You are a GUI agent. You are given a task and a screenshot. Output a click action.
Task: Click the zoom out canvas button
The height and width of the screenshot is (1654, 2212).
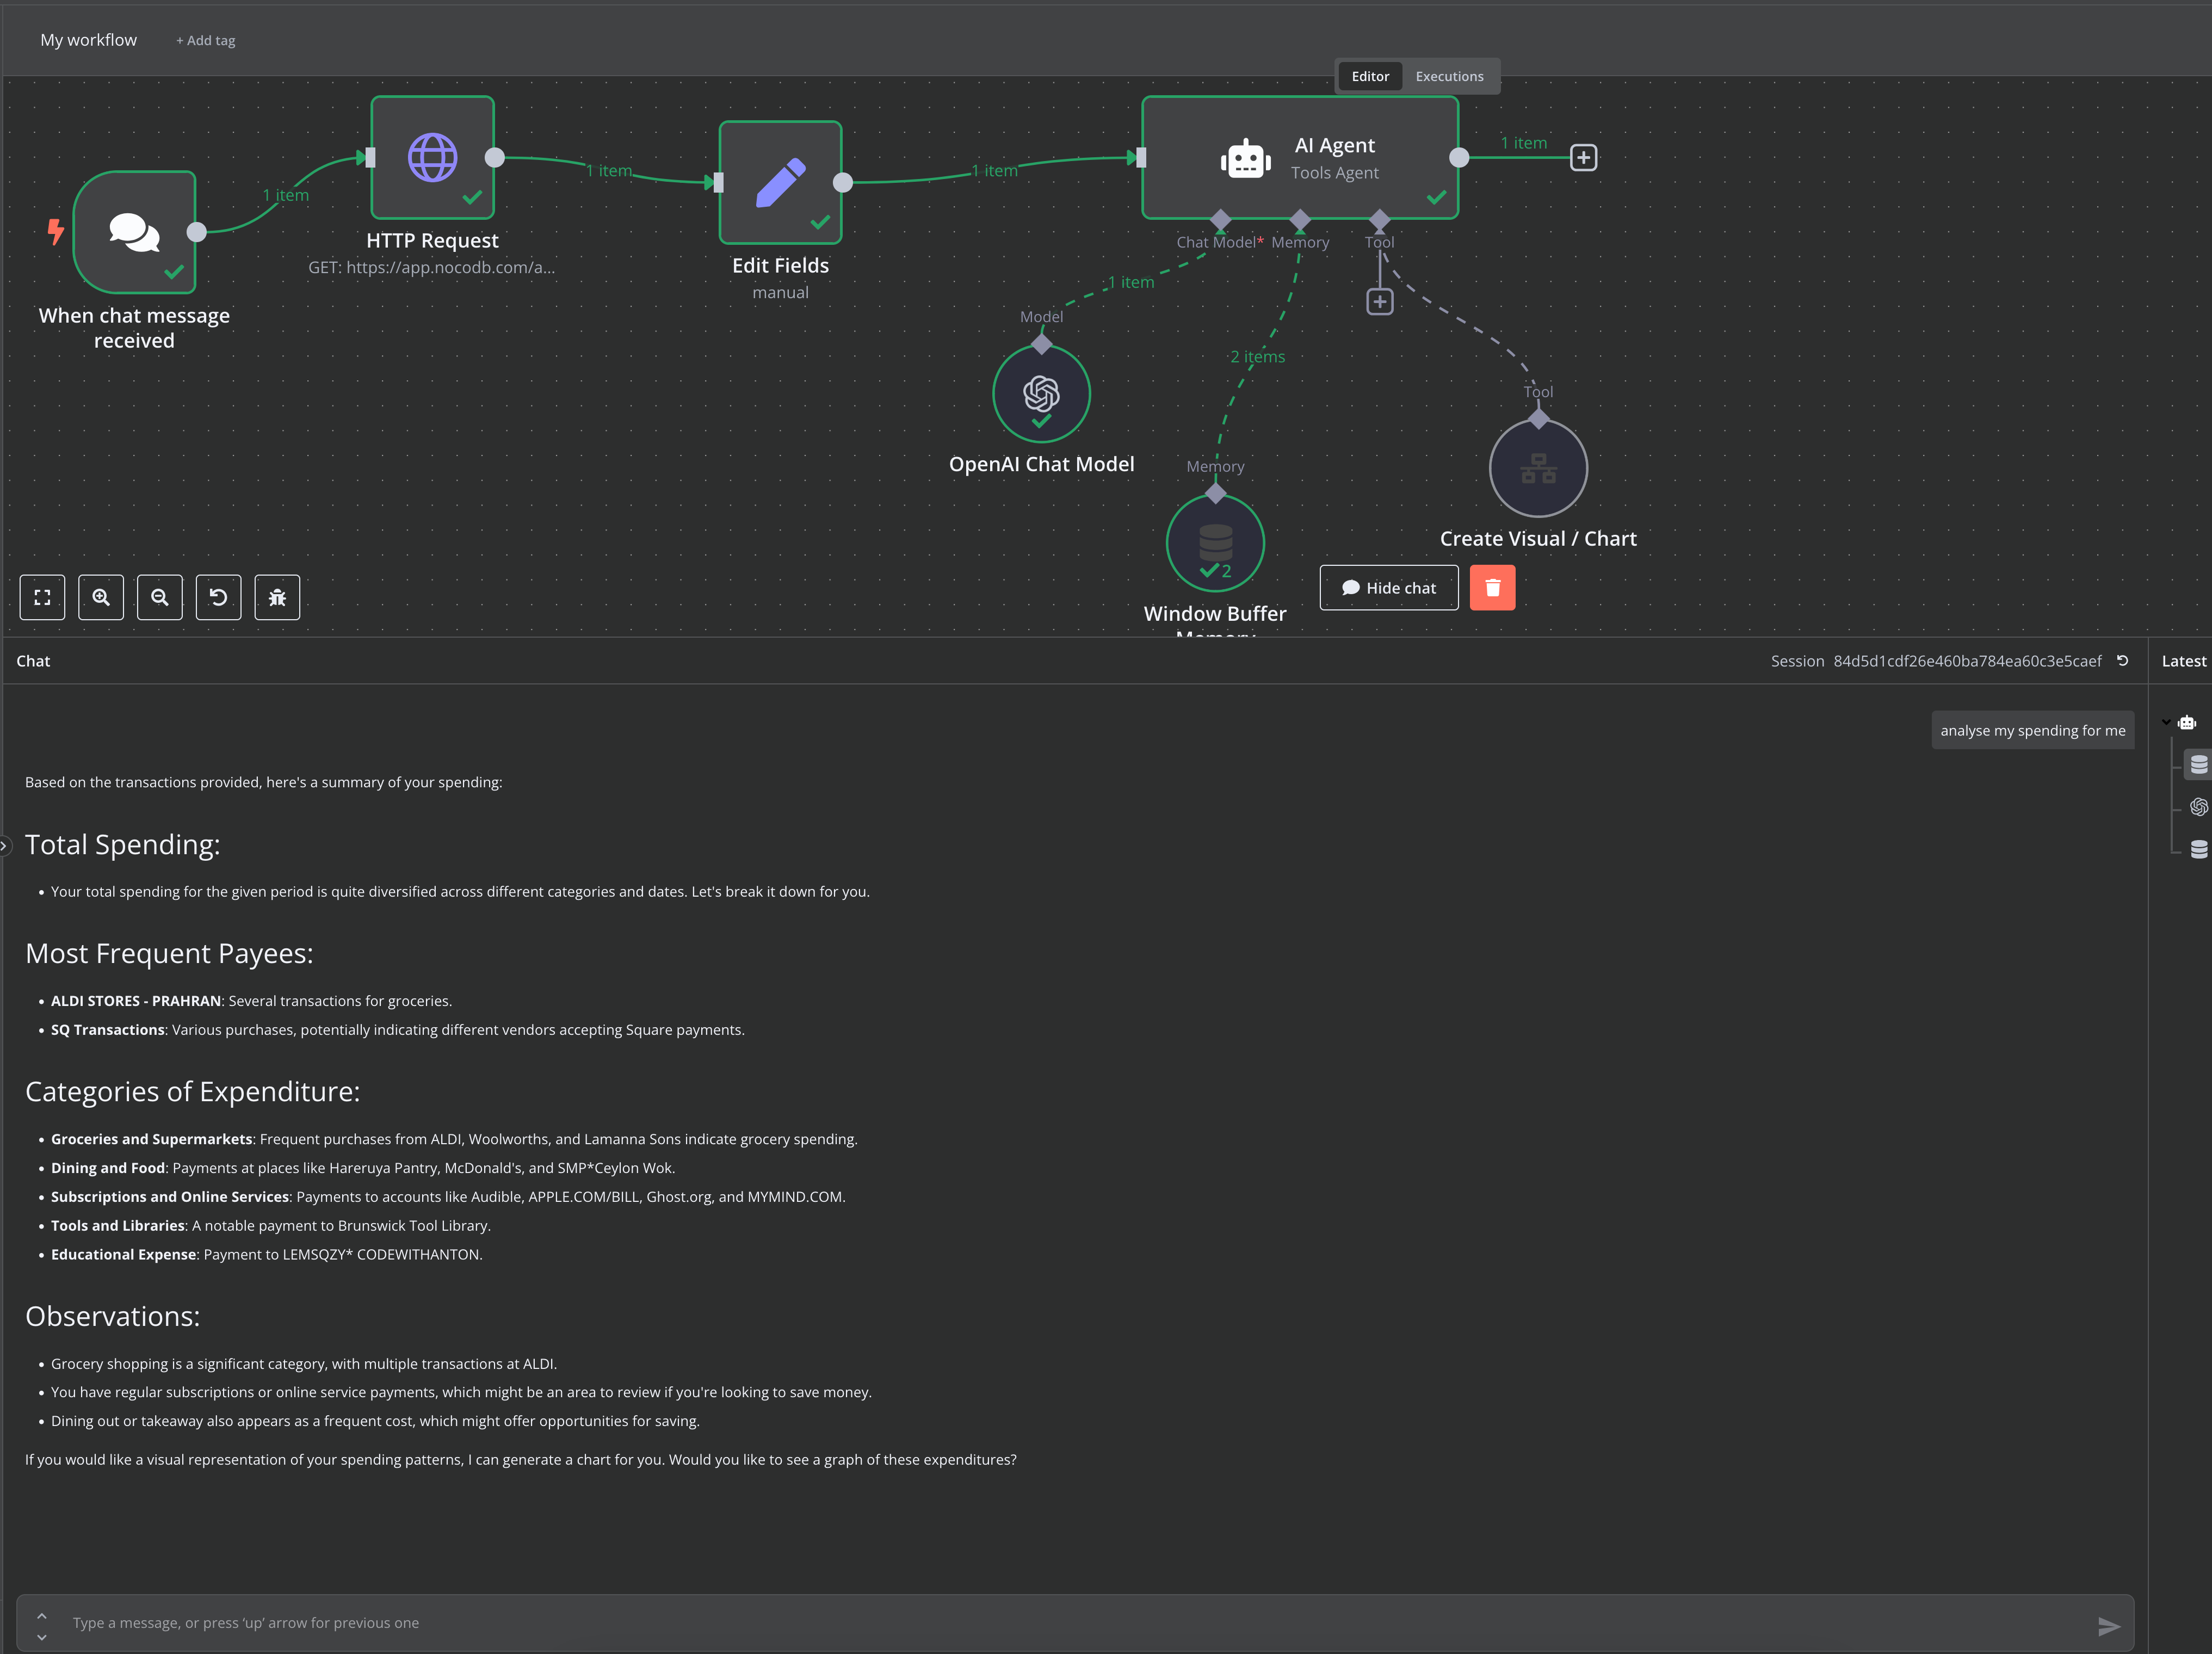tap(160, 597)
